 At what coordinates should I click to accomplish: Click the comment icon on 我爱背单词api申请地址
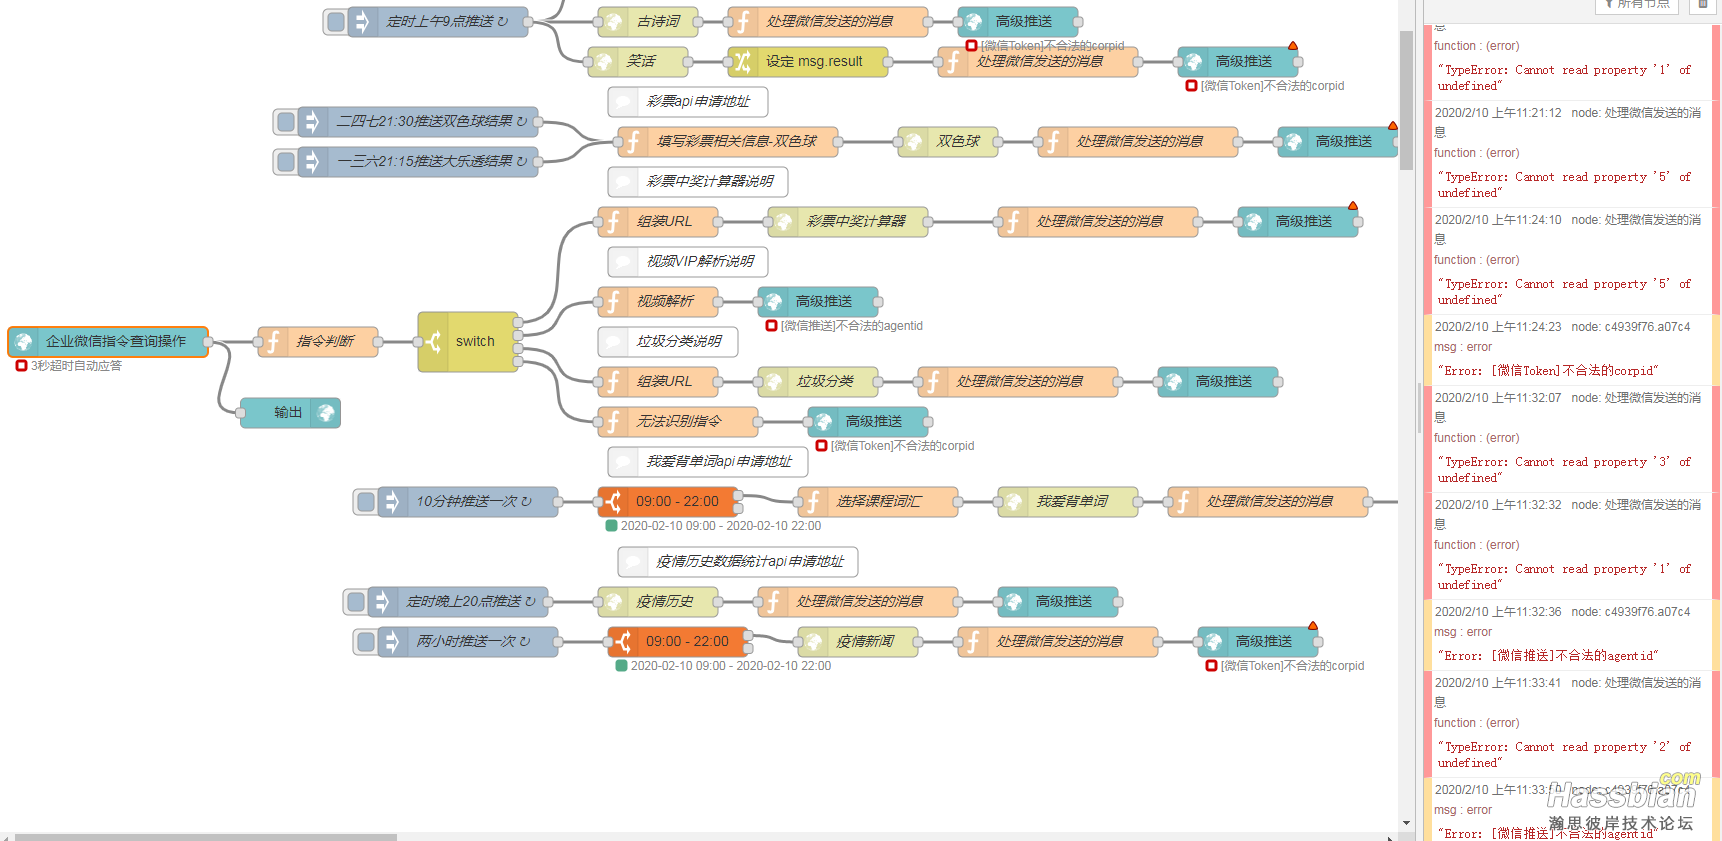click(623, 461)
